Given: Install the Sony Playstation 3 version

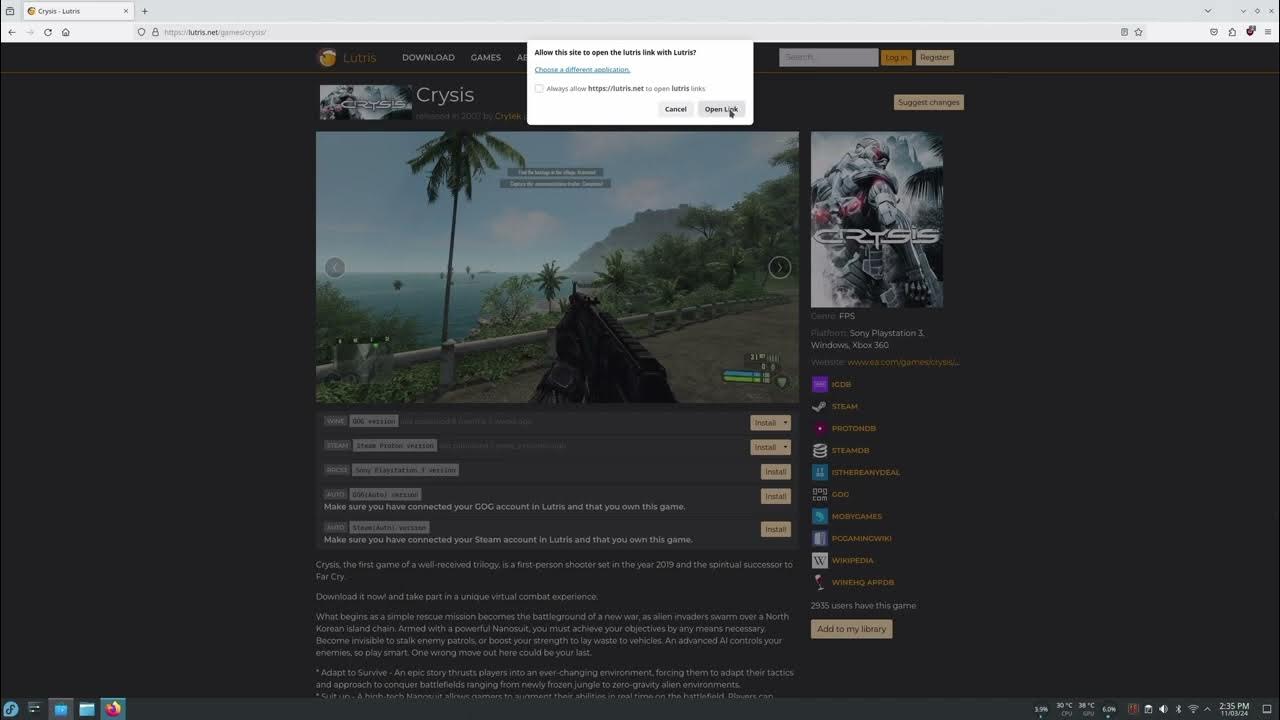Looking at the screenshot, I should coord(775,471).
